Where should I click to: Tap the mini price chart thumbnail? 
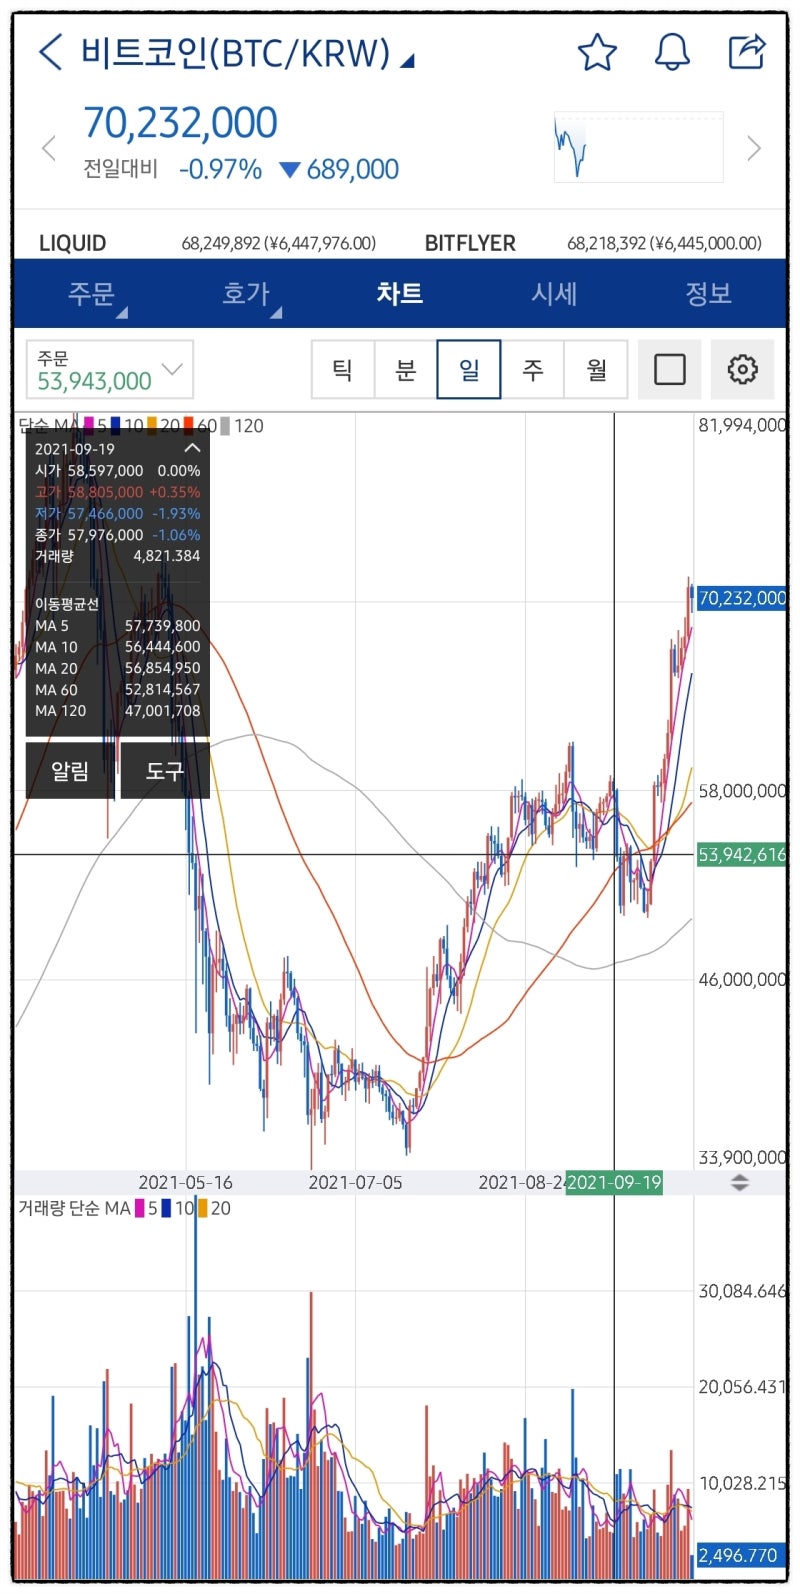point(638,147)
